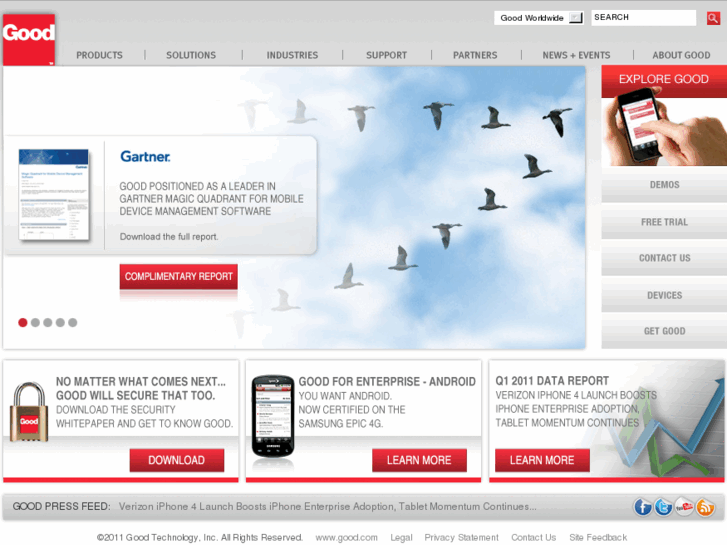This screenshot has width=727, height=545.
Task: Click the No Matter What Comes Next heading
Action: [141, 389]
